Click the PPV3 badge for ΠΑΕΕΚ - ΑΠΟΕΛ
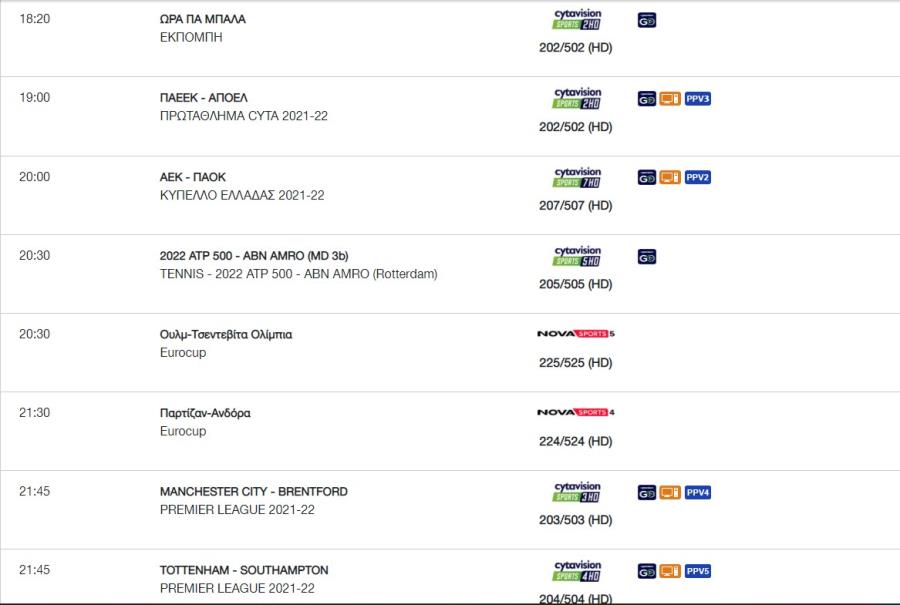The width and height of the screenshot is (900, 605). (x=698, y=99)
